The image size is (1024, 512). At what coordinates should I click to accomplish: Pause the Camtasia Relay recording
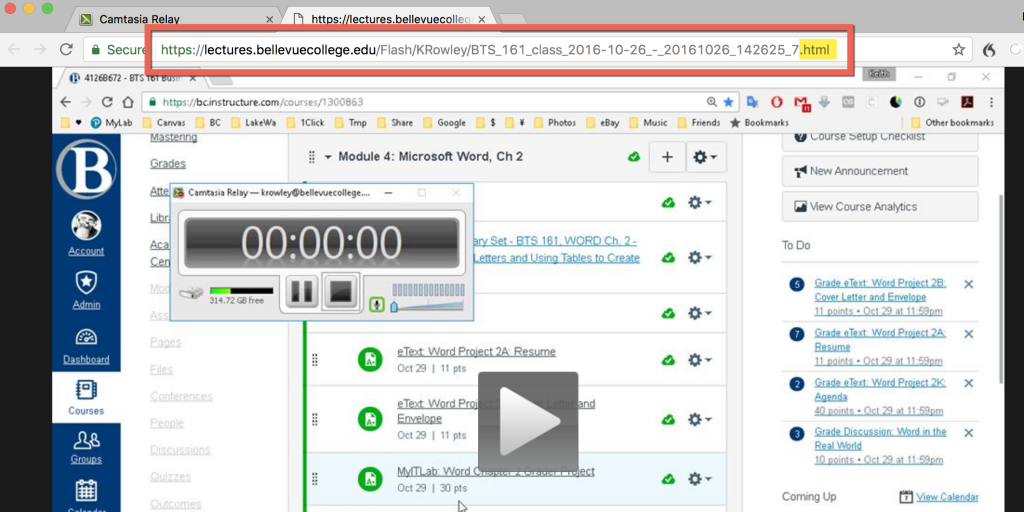(x=302, y=291)
